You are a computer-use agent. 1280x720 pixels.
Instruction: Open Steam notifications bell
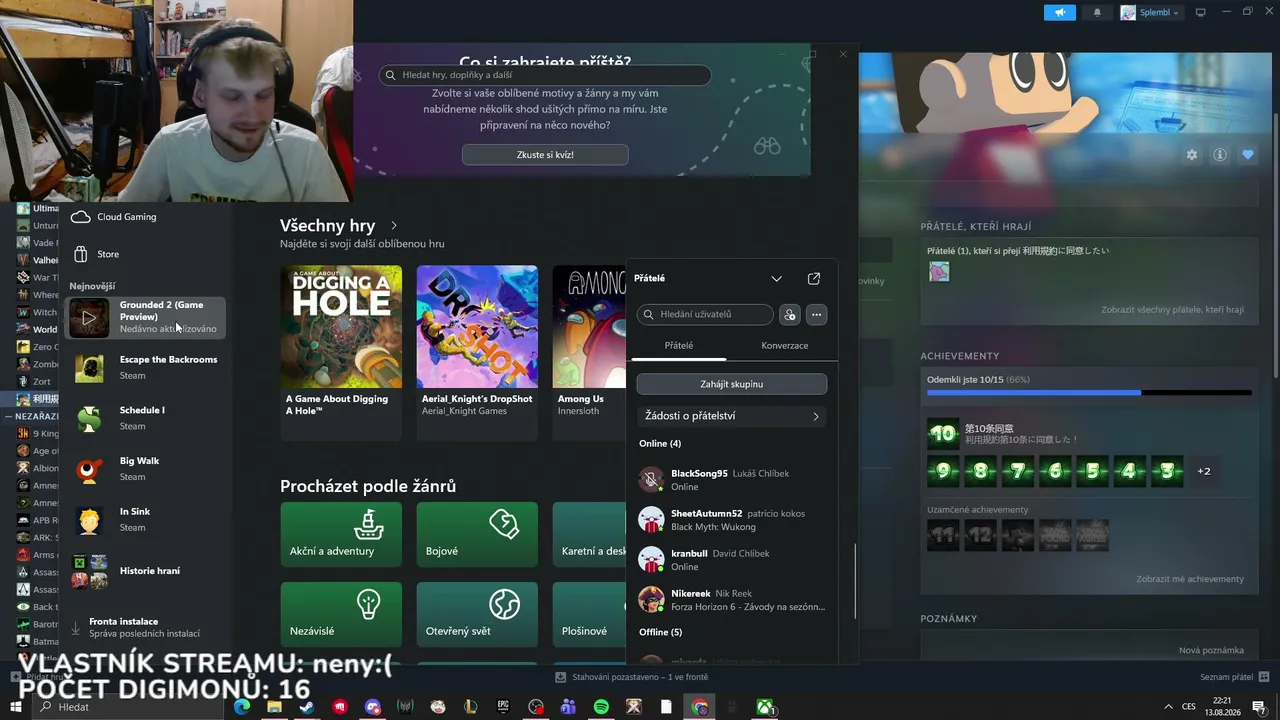pyautogui.click(x=1098, y=12)
